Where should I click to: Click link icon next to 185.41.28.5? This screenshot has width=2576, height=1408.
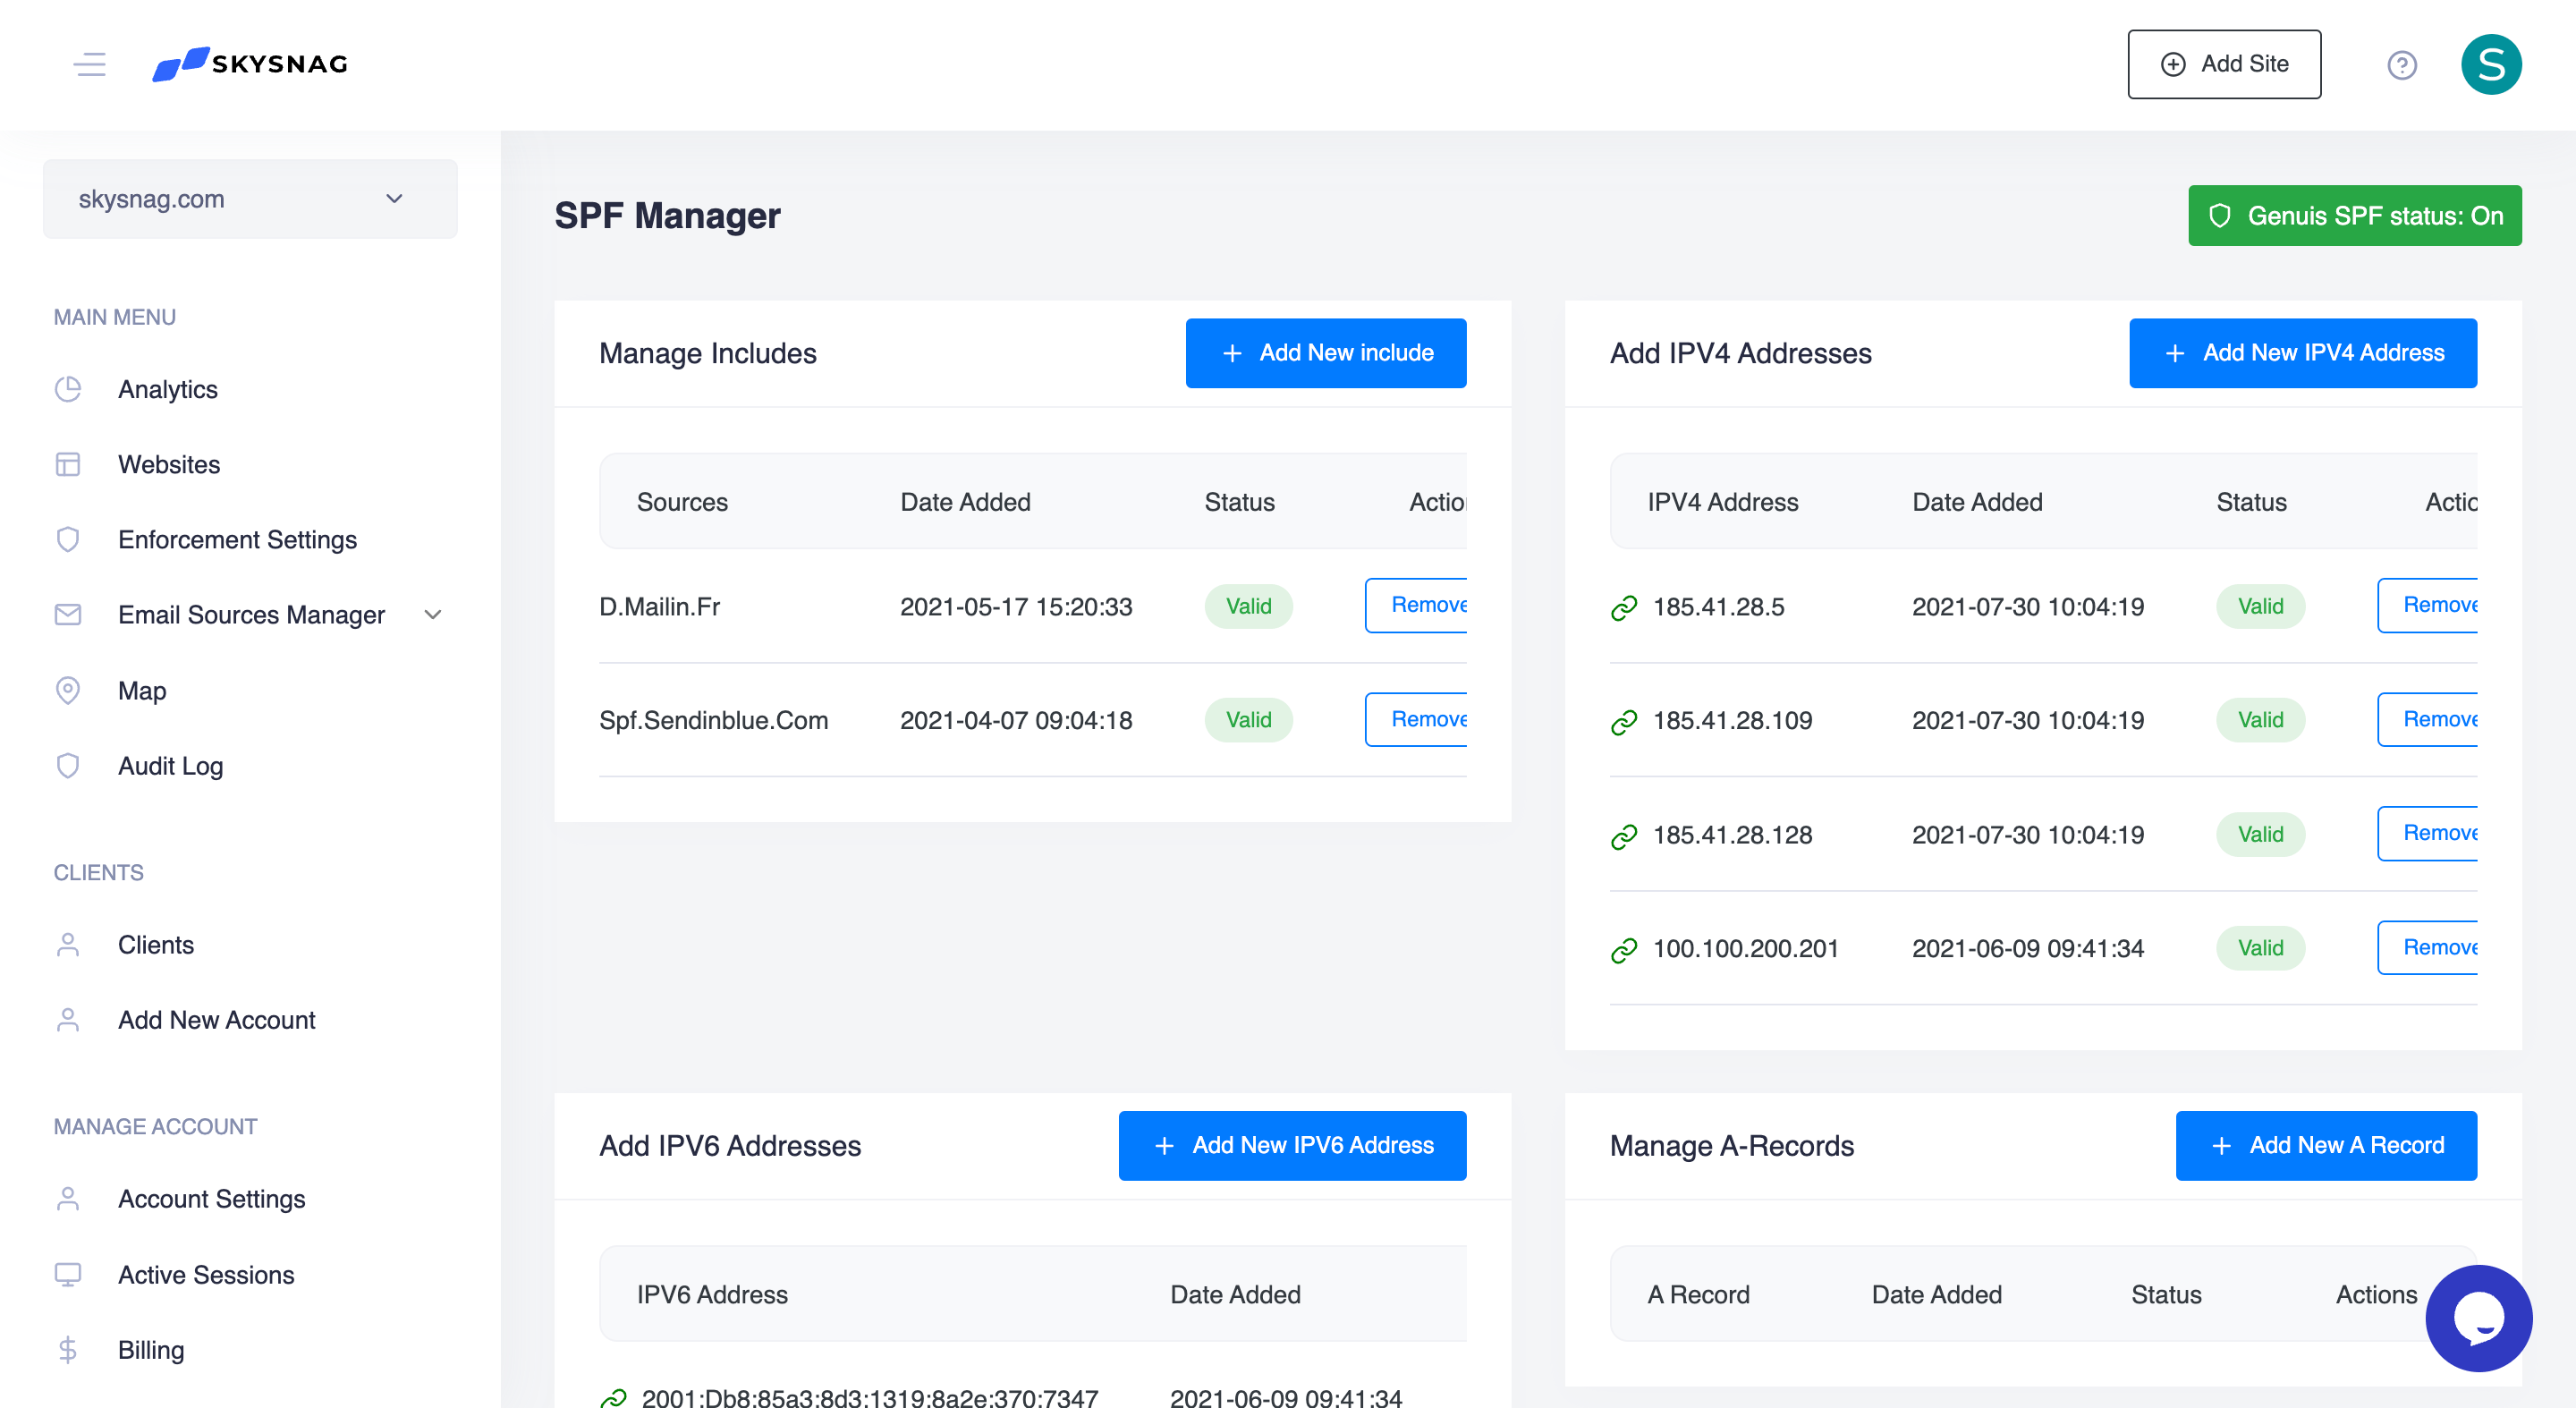1624,607
